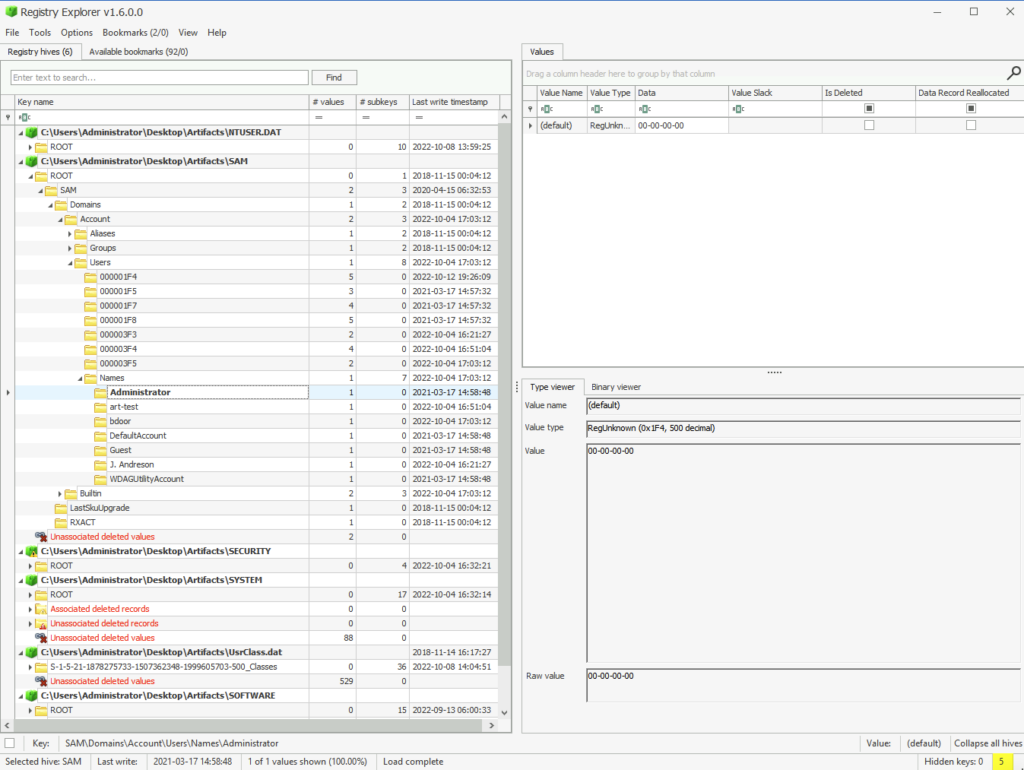Click the Key name column filter icon
1024x770 pixels.
24,117
